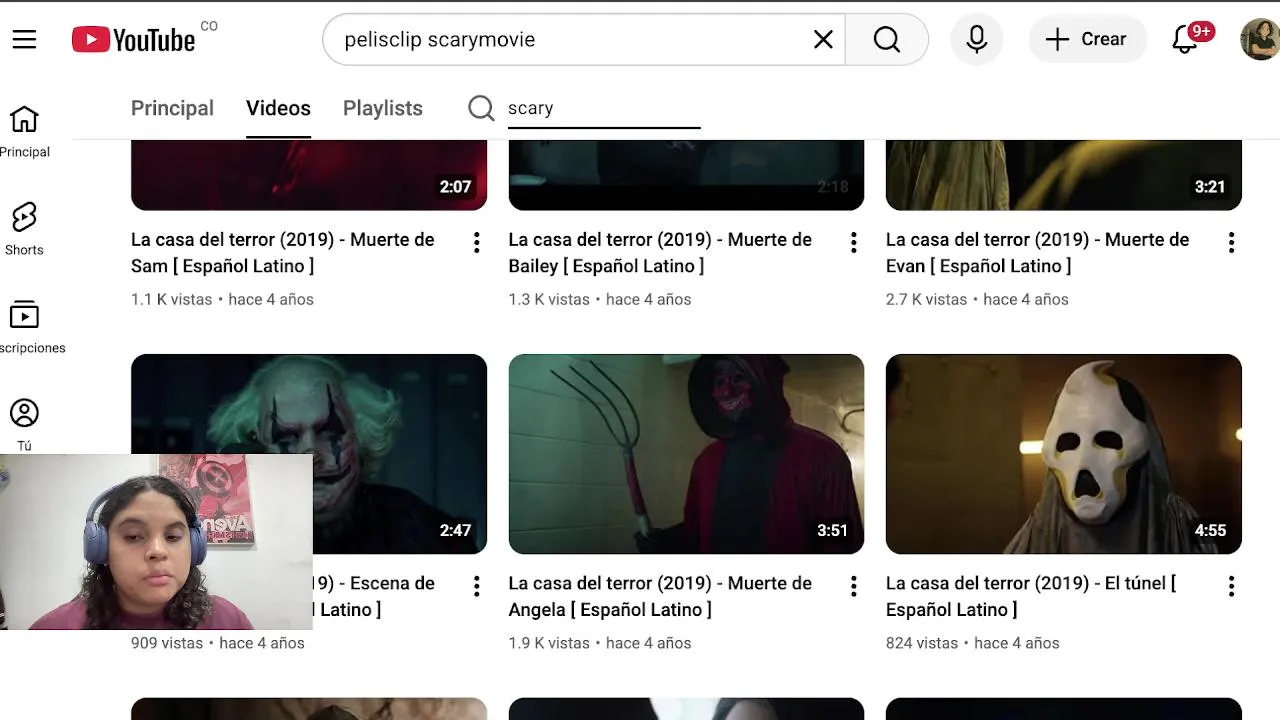
Task: Open video title Muerte de Evan
Action: click(x=1037, y=253)
